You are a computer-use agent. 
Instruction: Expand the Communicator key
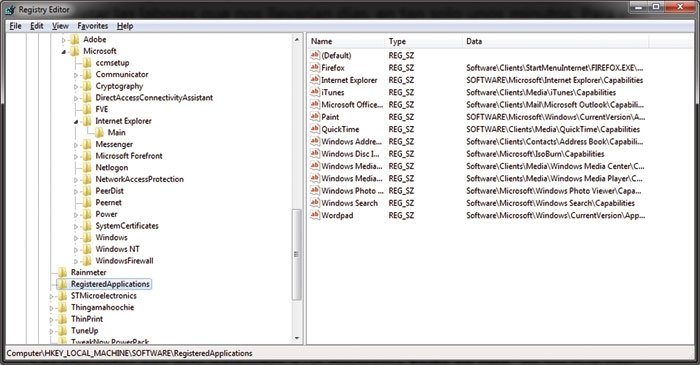76,75
